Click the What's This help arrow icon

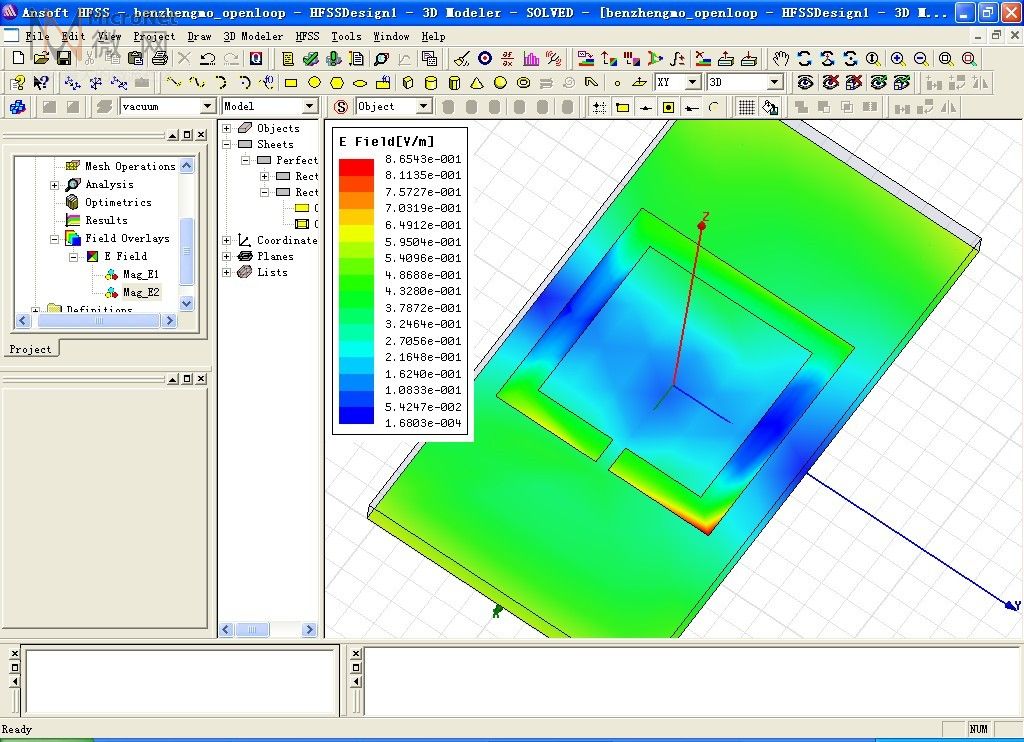[40, 83]
